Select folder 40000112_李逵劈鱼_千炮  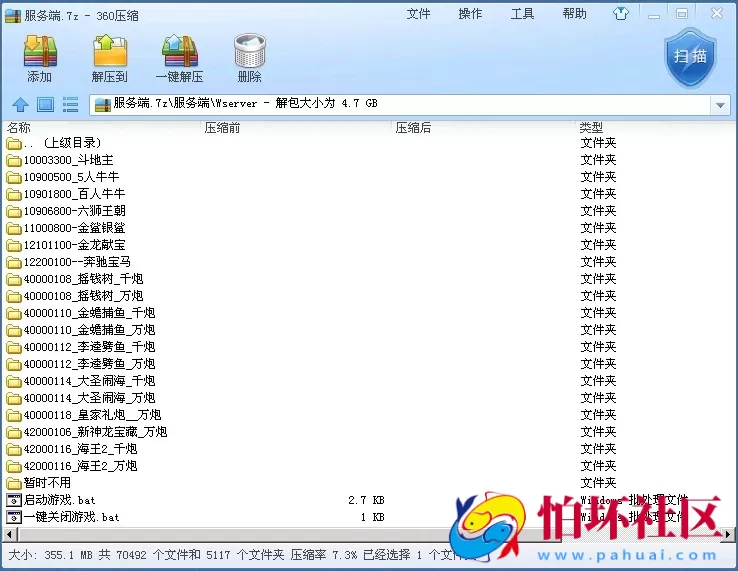coord(81,347)
